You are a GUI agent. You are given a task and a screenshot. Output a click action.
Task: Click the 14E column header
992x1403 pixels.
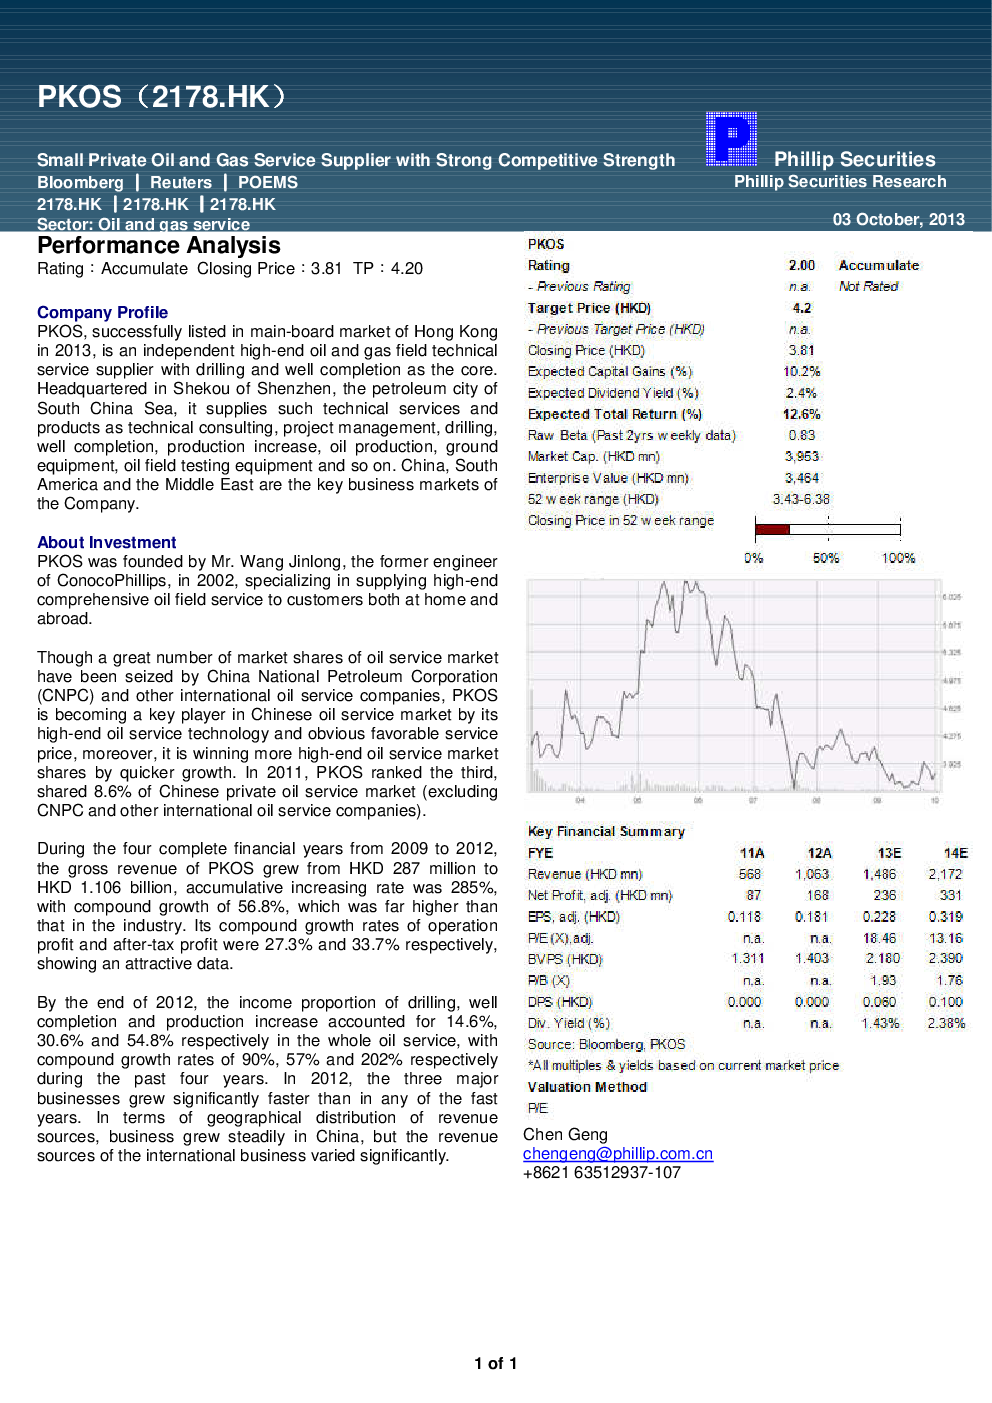[x=955, y=853]
